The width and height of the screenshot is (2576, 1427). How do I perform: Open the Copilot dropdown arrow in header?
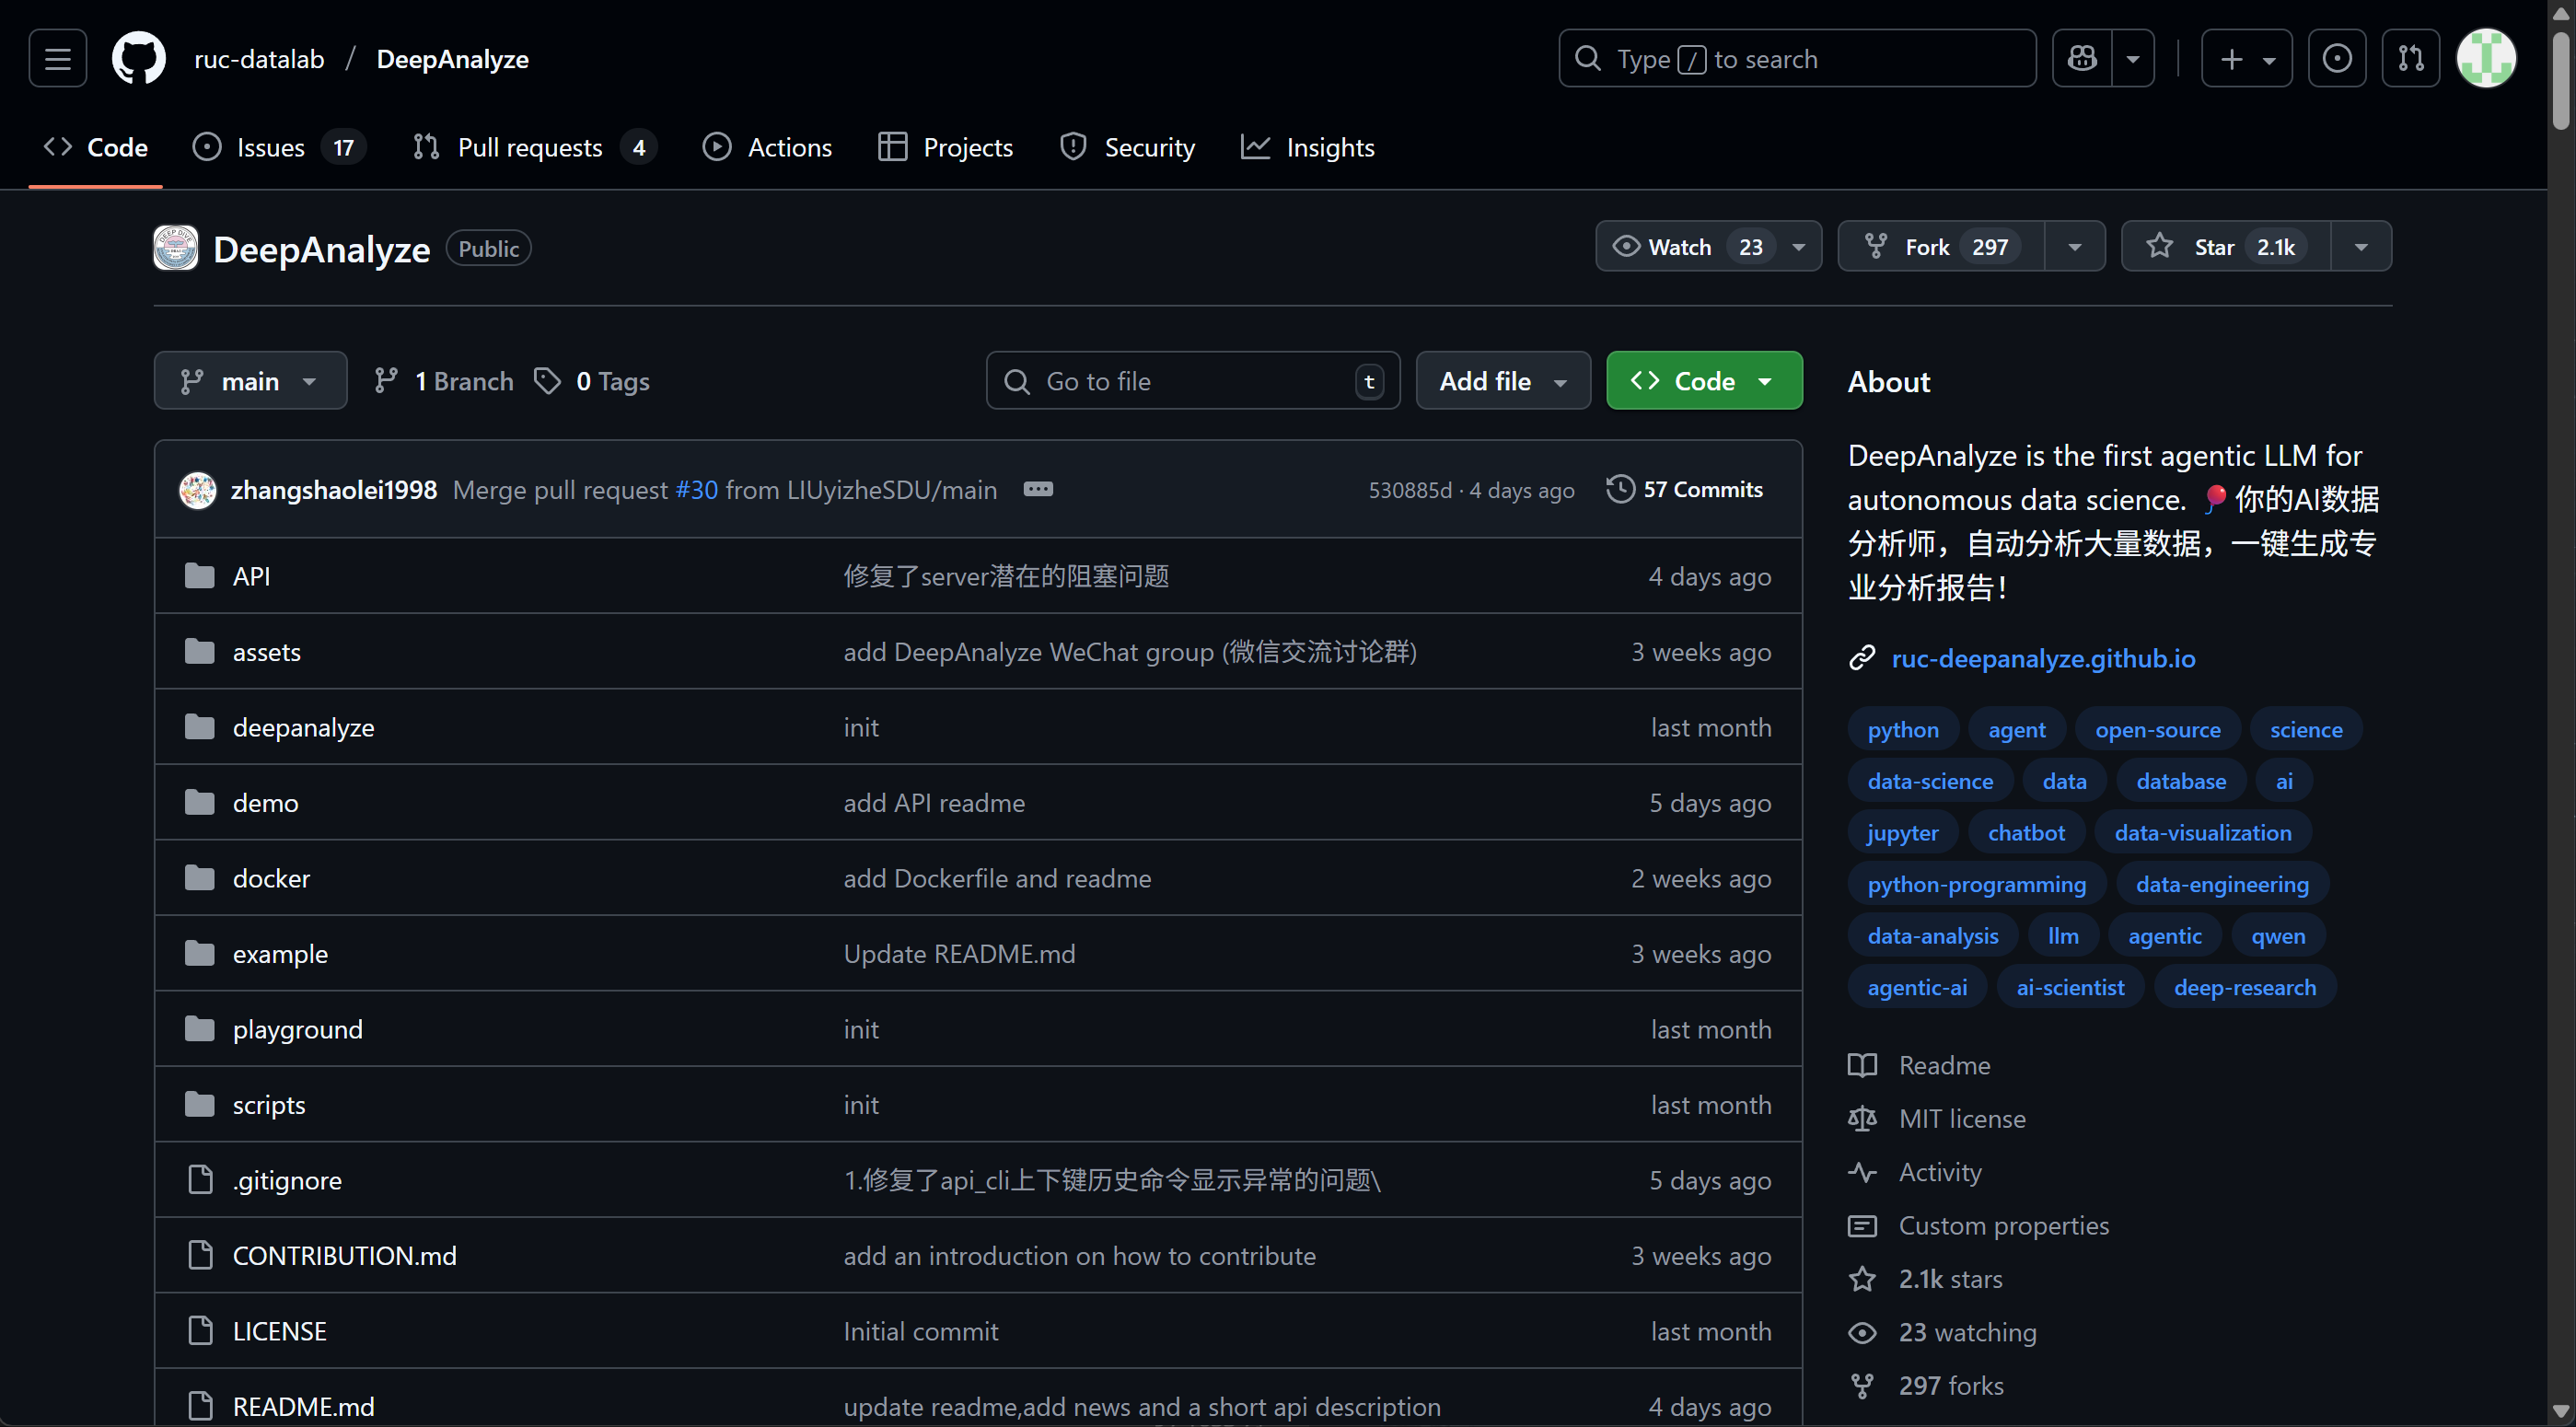[x=2133, y=59]
